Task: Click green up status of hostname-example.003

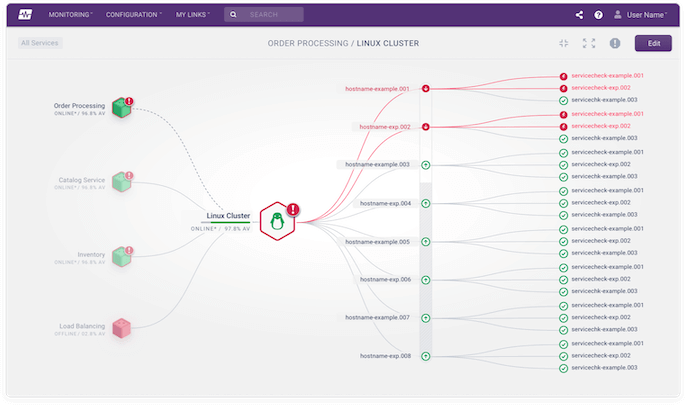Action: coord(426,164)
